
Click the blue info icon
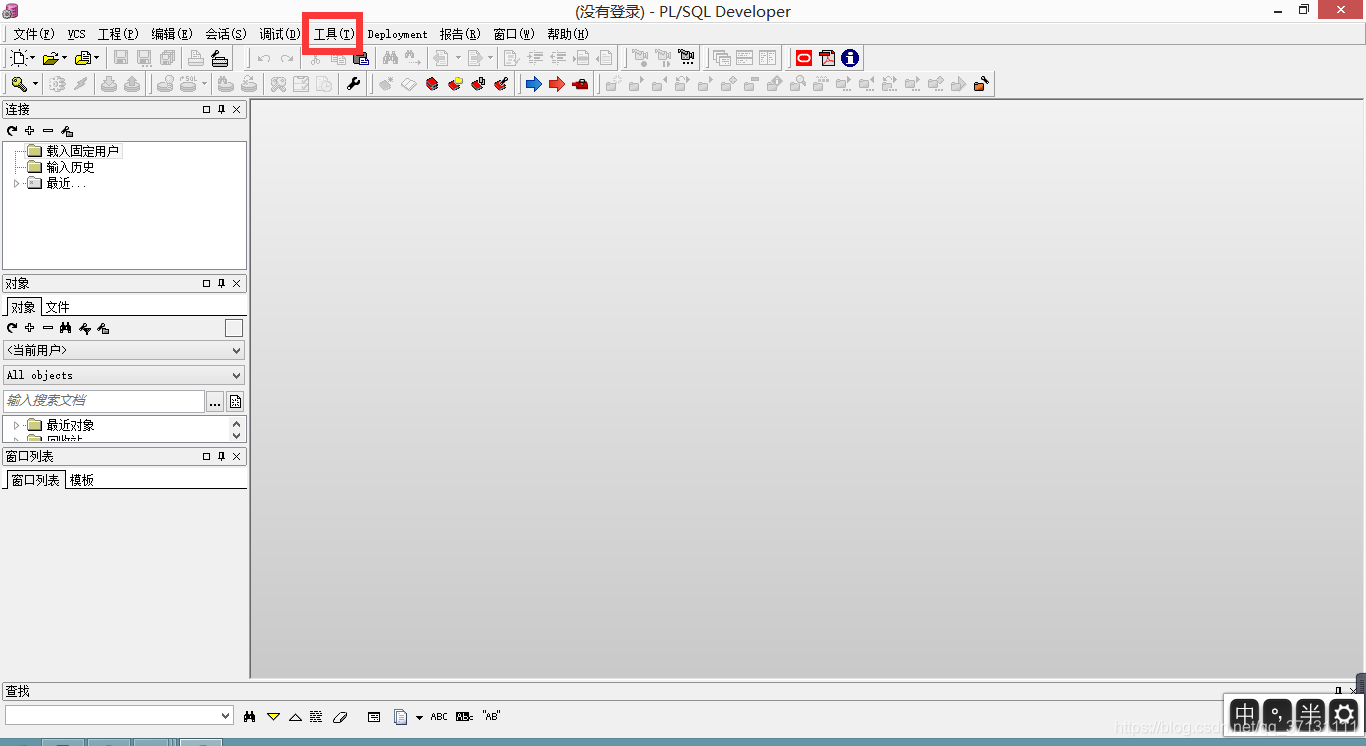tap(850, 58)
